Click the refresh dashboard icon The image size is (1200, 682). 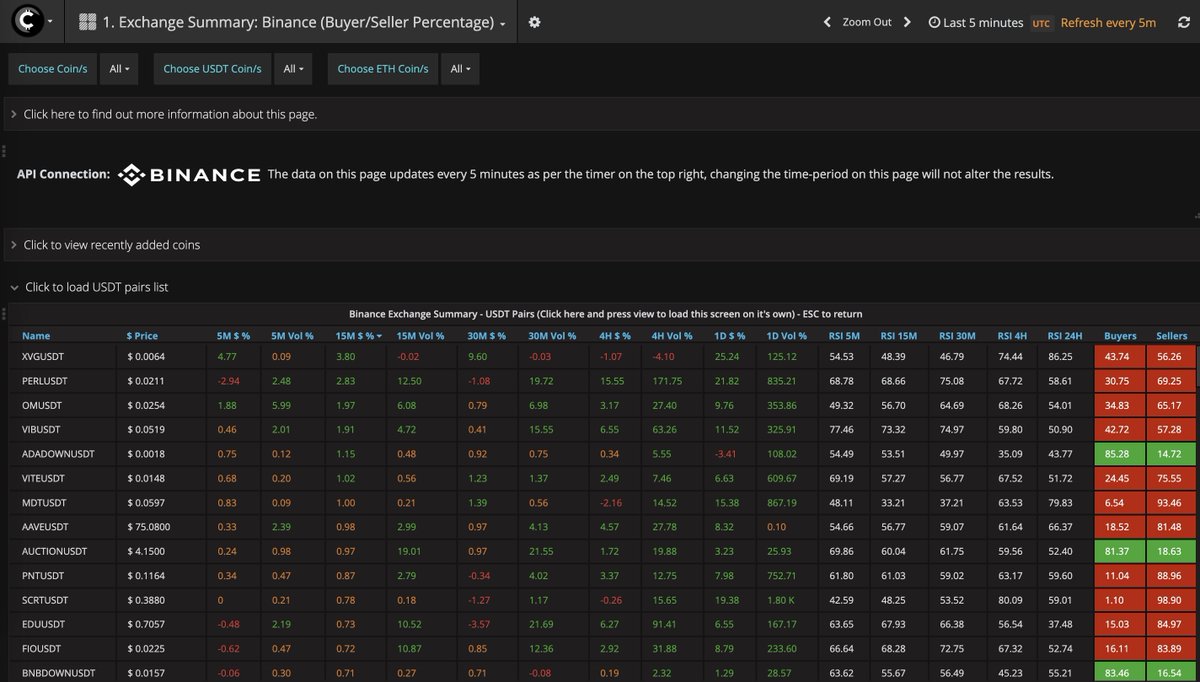point(1183,22)
